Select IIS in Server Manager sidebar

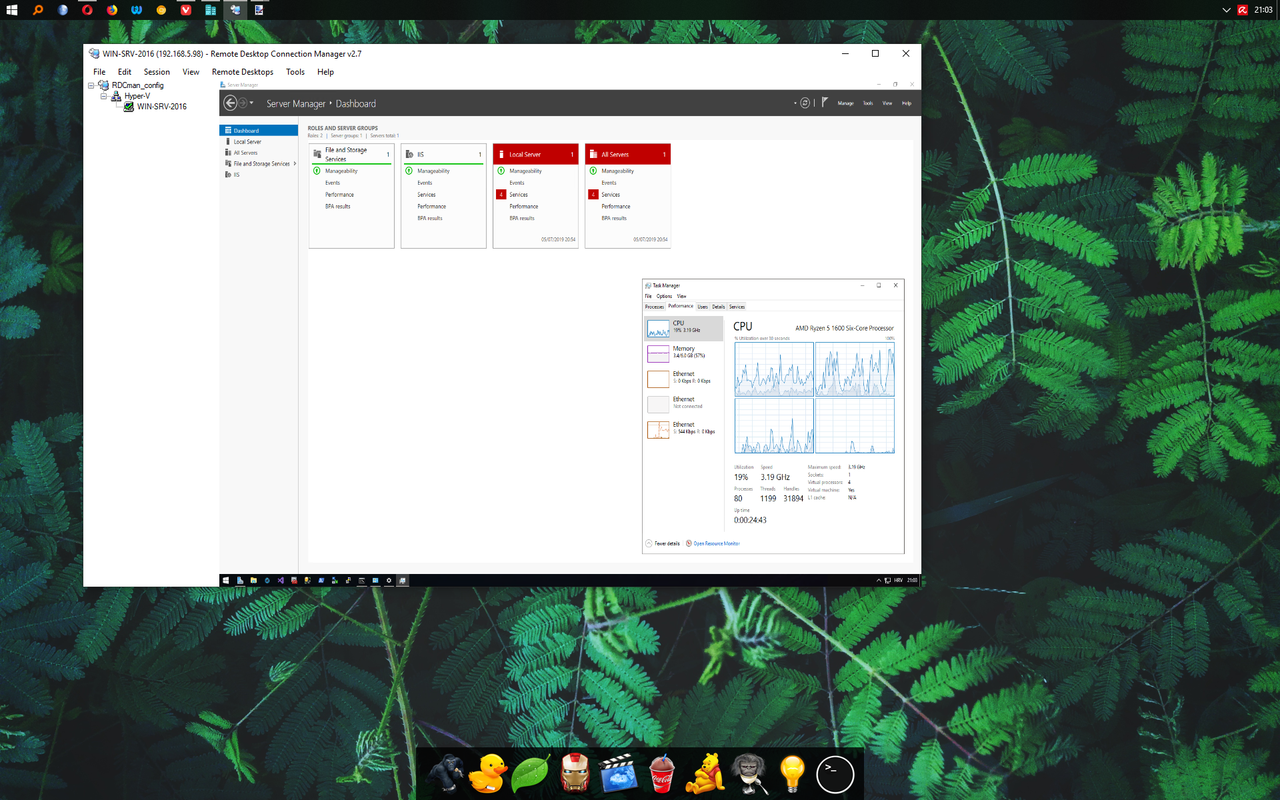pos(259,174)
